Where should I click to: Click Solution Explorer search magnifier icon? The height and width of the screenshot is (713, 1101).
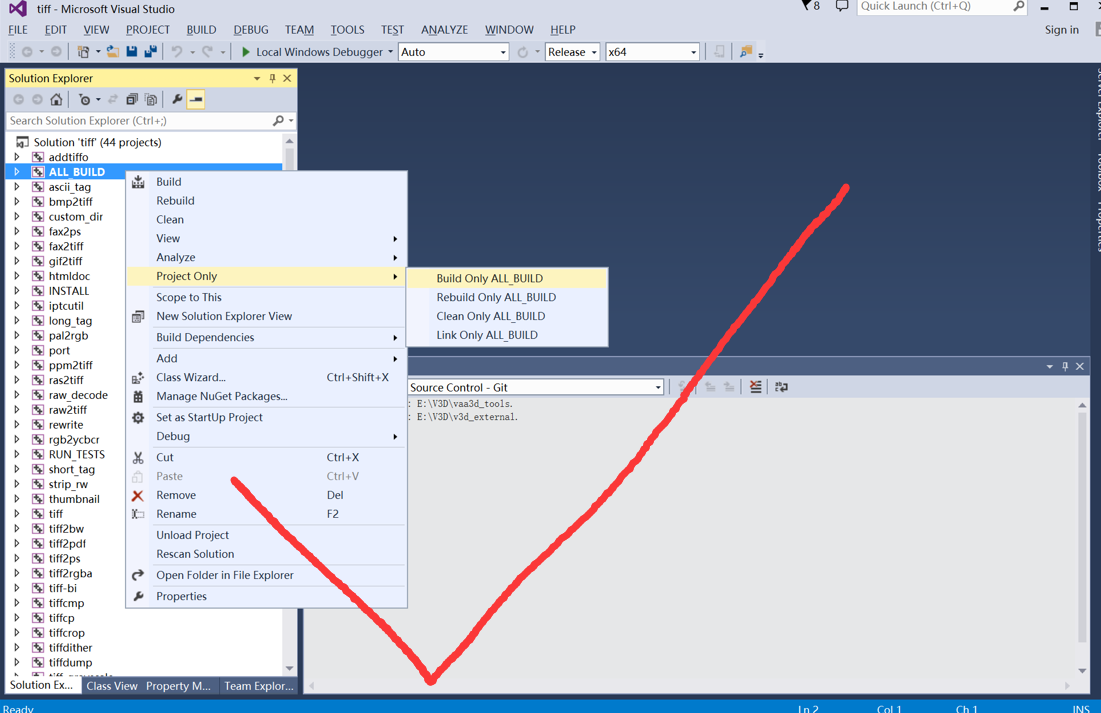(278, 121)
